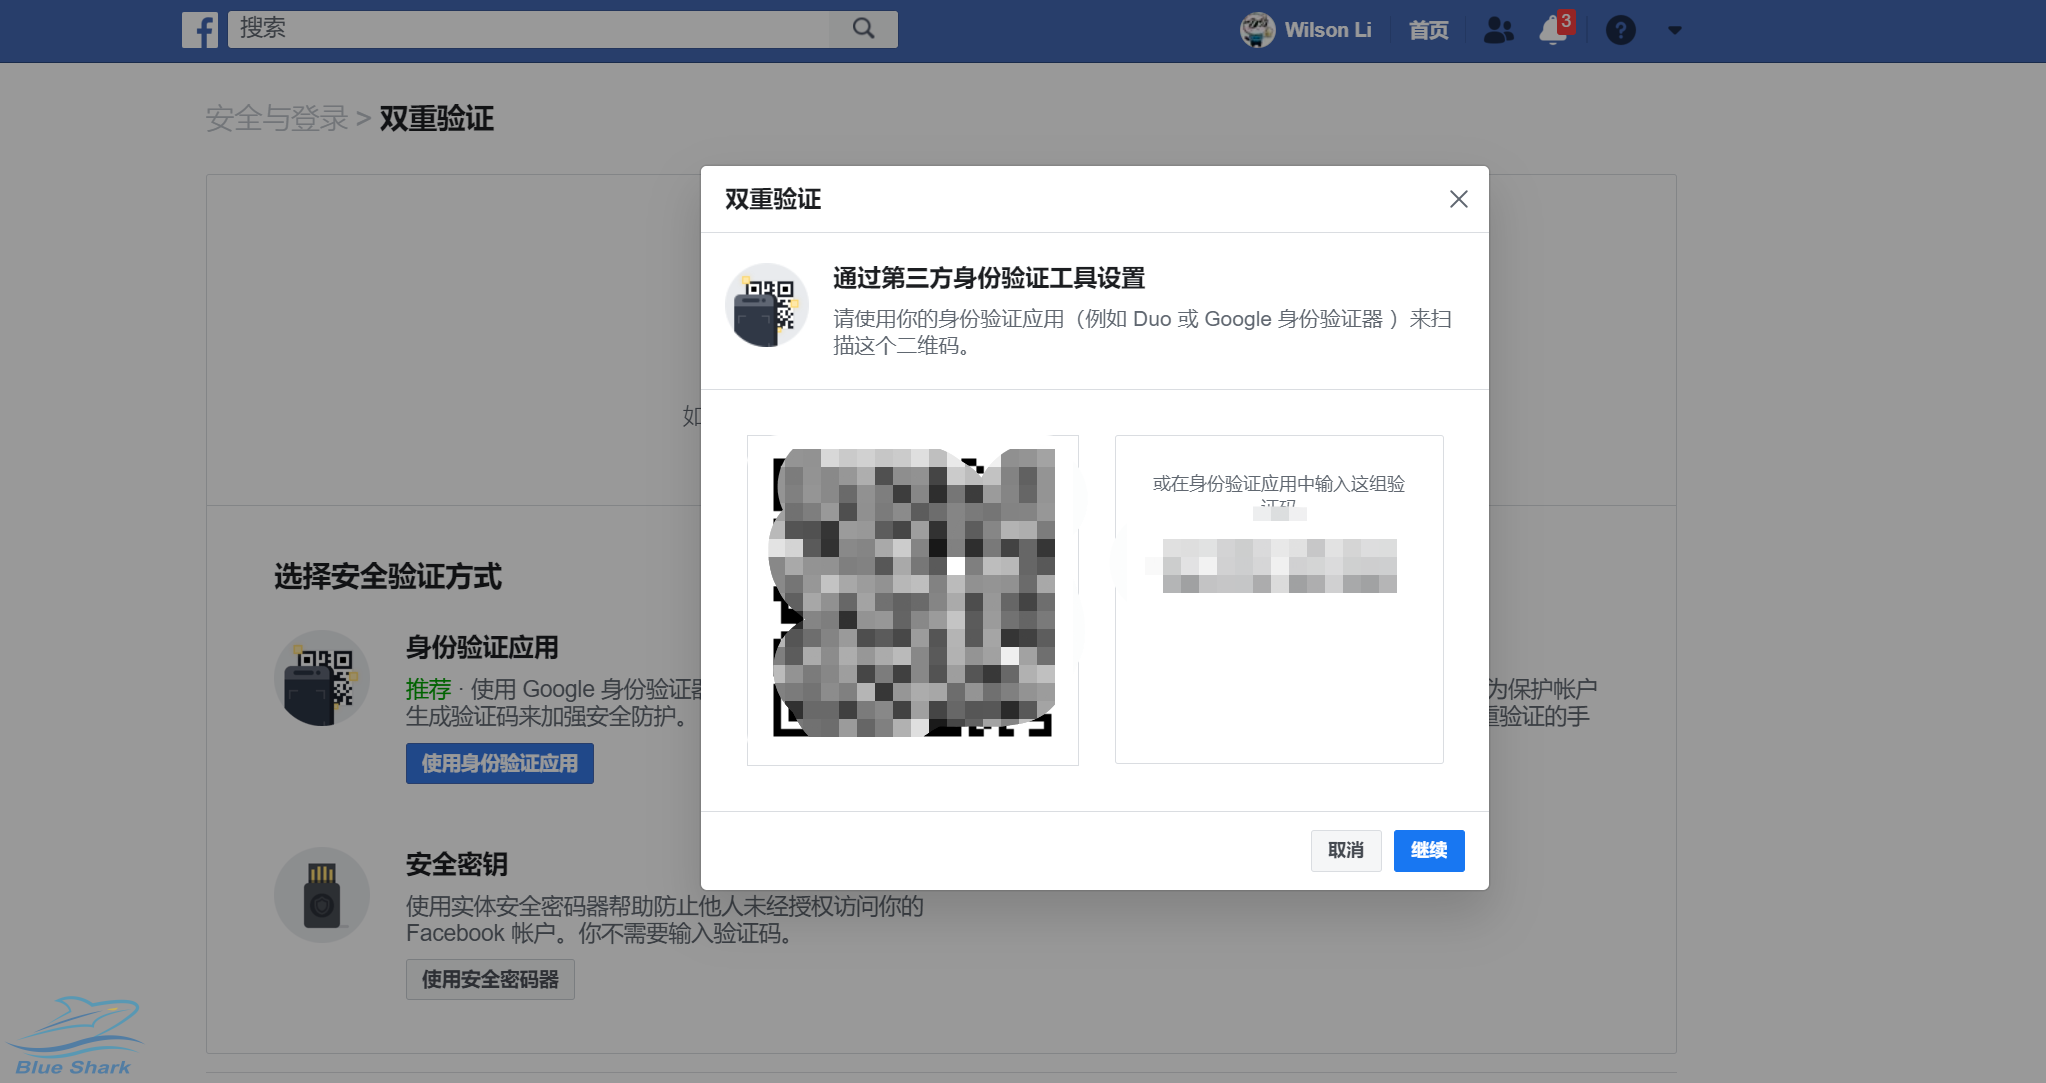This screenshot has height=1083, width=2046.
Task: Click the green 推荐 label
Action: coord(428,689)
